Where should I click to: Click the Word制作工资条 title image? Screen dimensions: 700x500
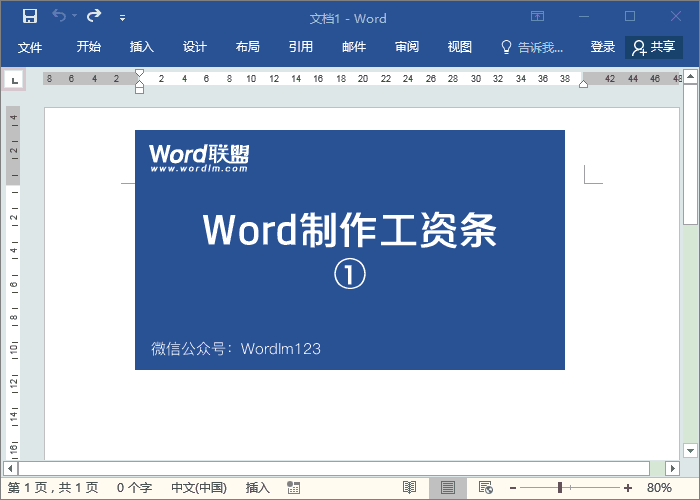tap(350, 250)
